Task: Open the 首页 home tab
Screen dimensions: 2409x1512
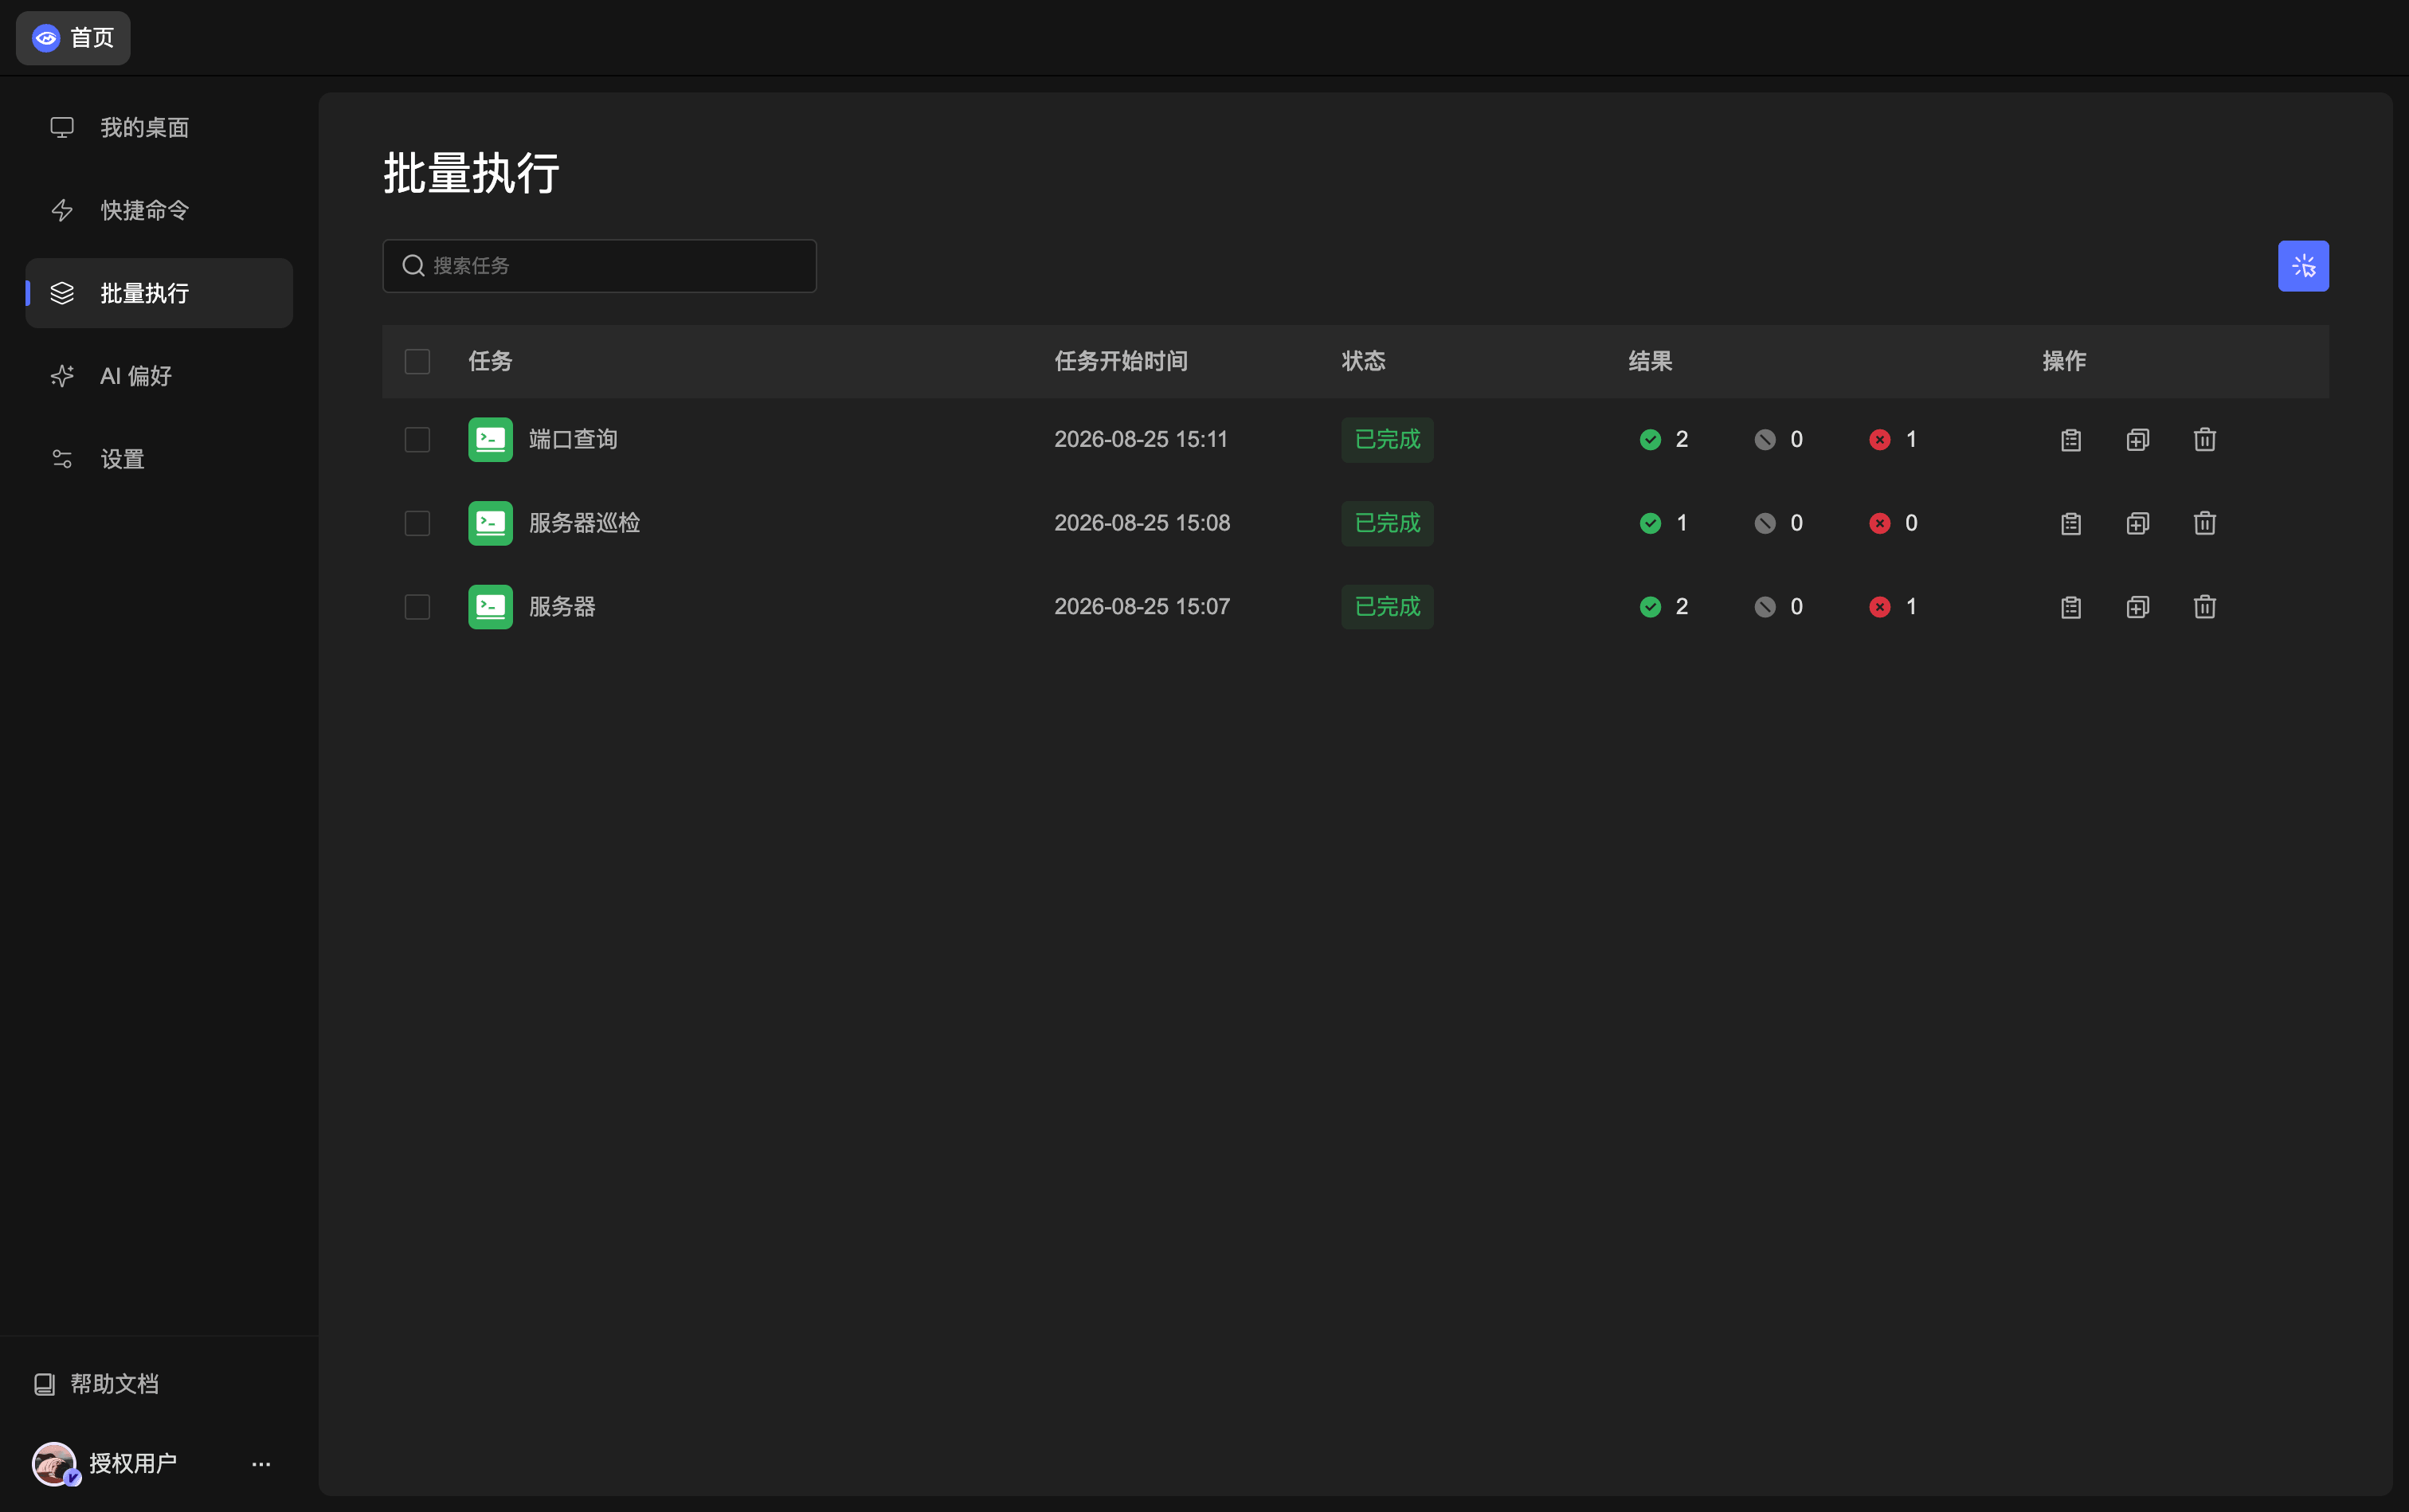Action: (x=73, y=38)
